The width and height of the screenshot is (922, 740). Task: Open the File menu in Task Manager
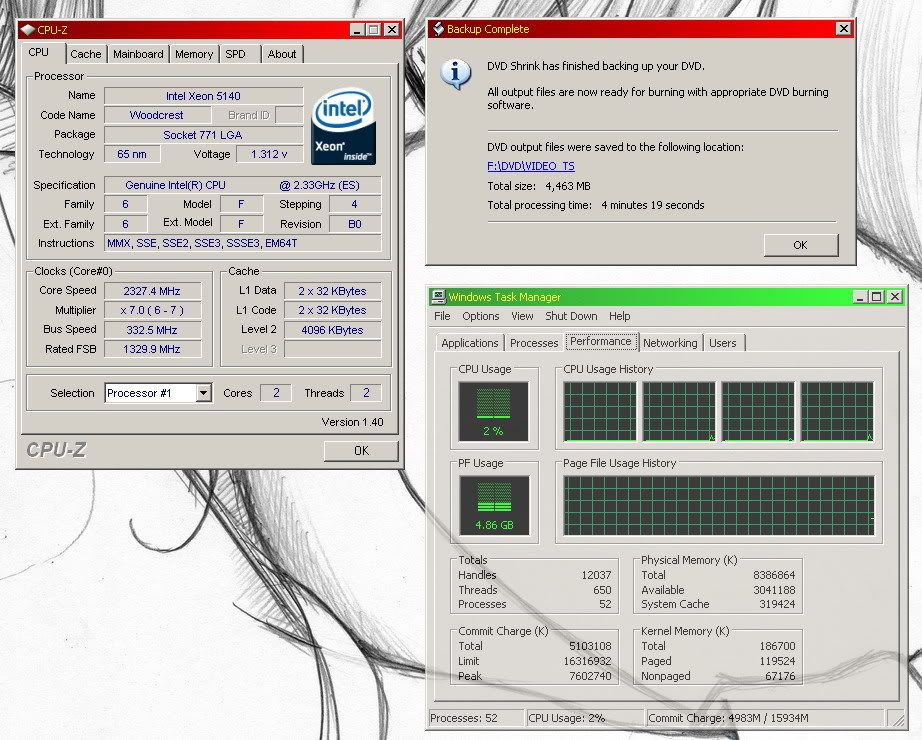[x=442, y=316]
